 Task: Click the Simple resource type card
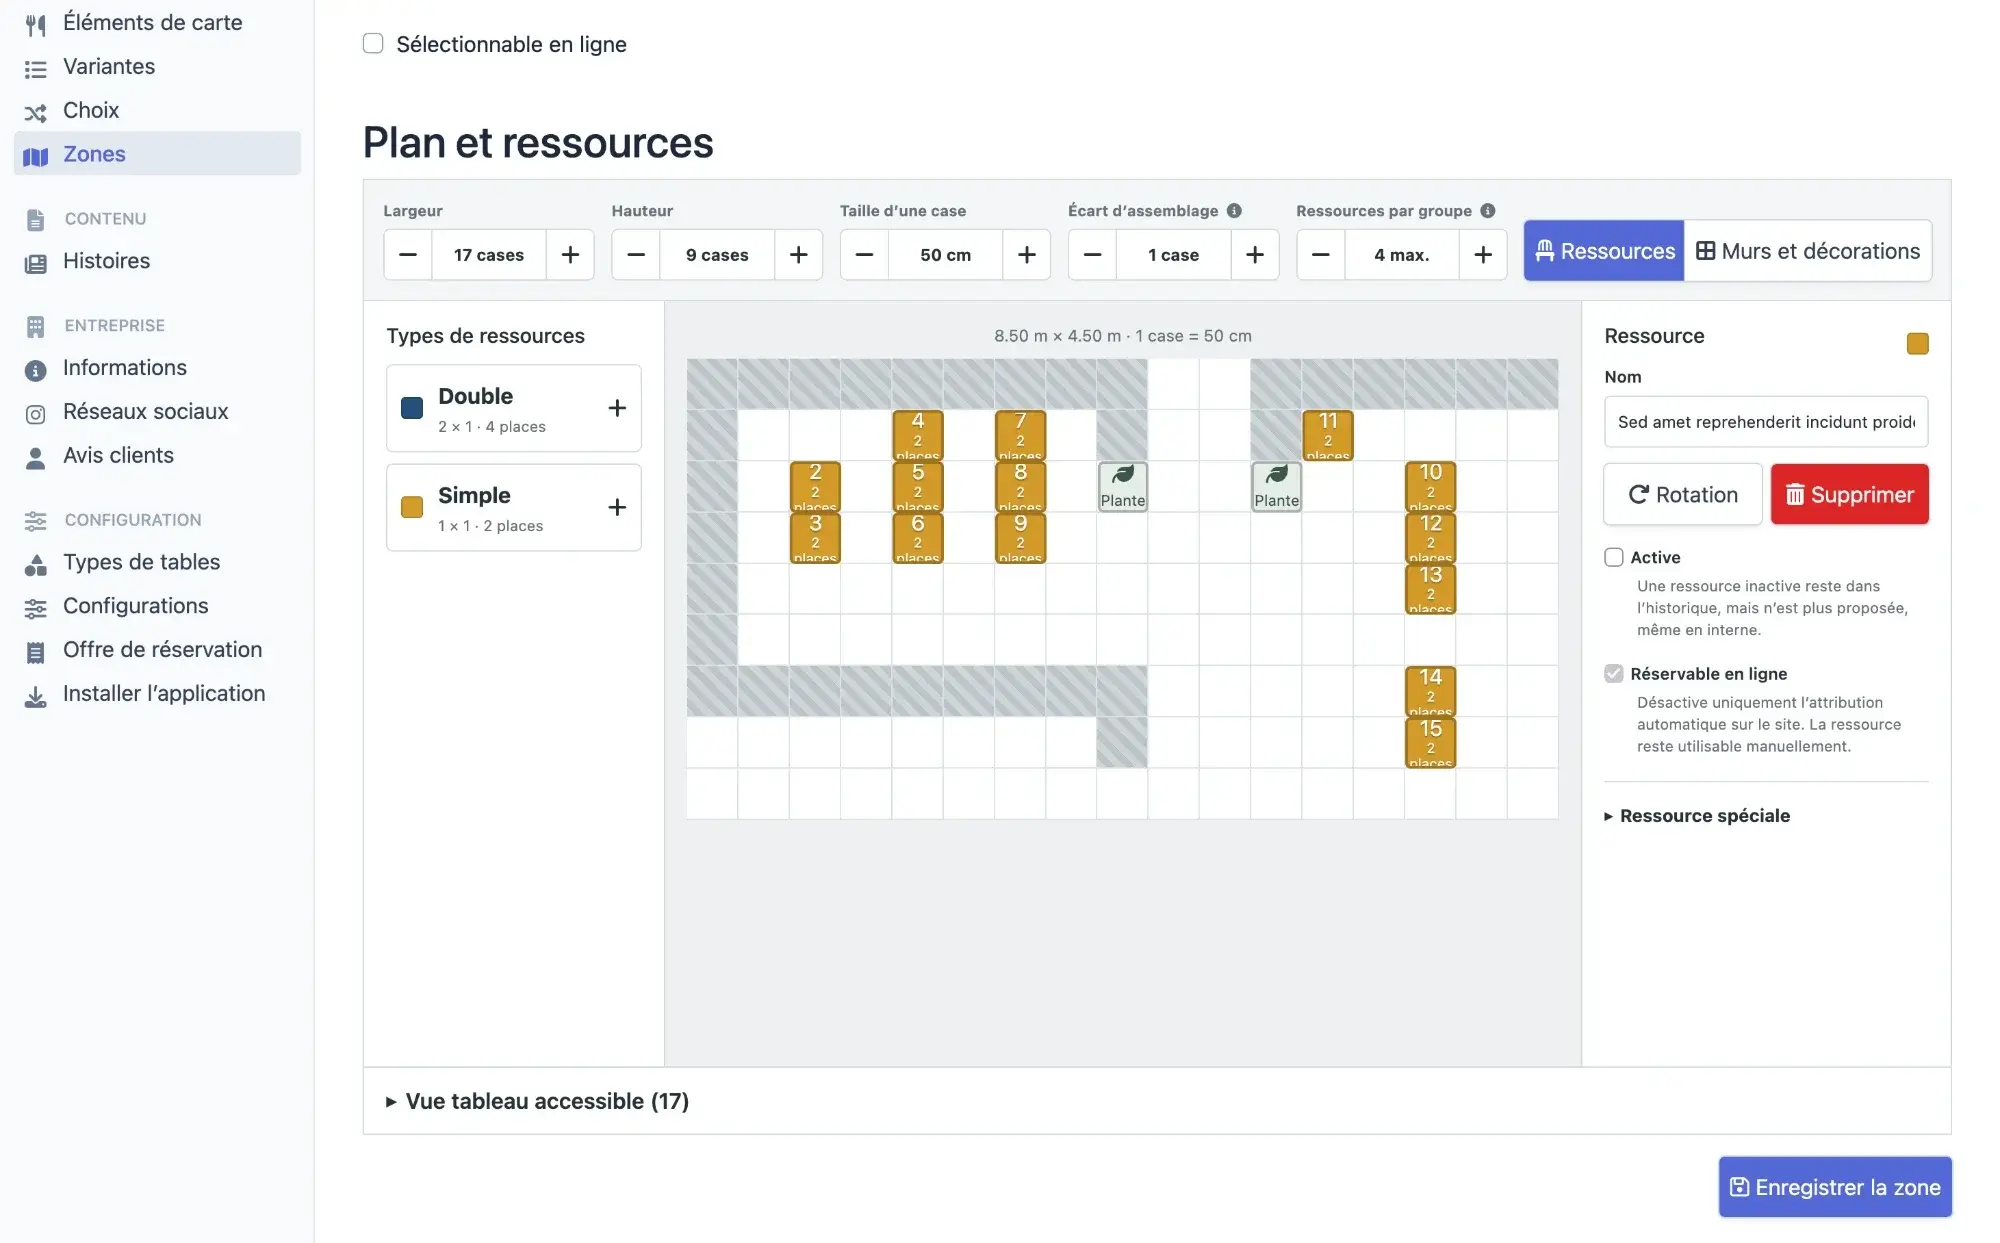coord(514,507)
